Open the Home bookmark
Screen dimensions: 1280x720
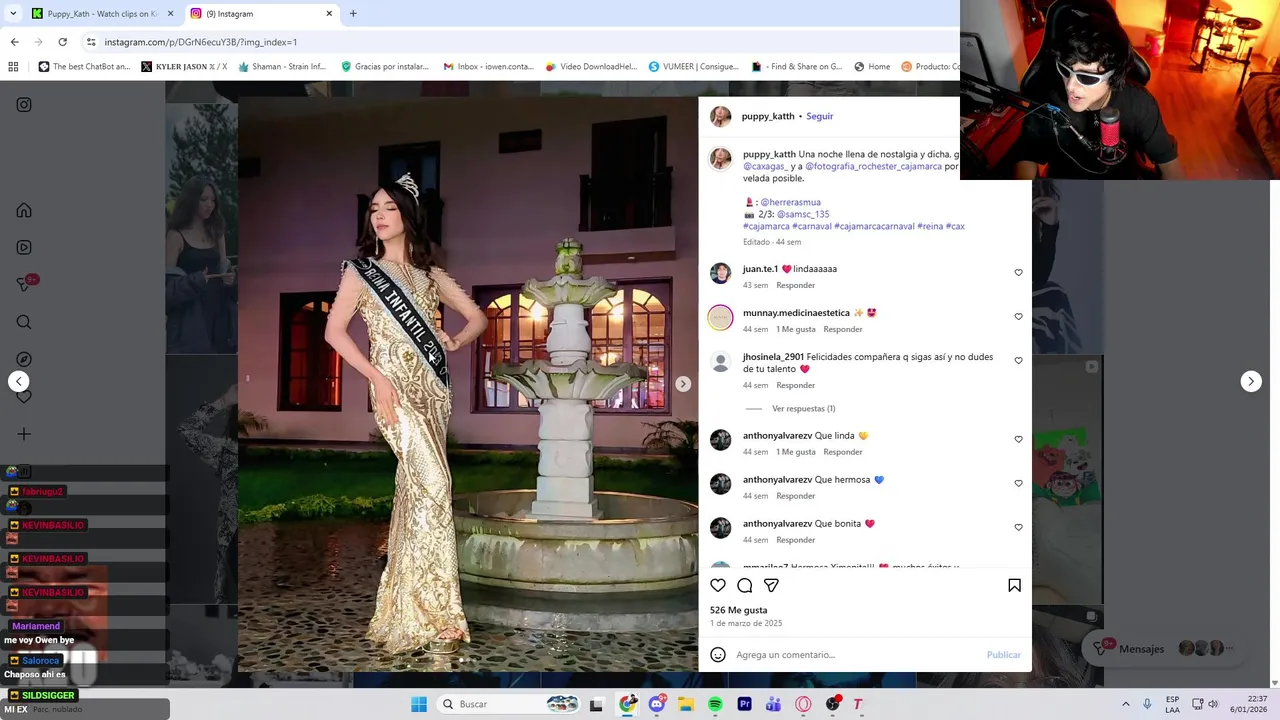tap(872, 67)
